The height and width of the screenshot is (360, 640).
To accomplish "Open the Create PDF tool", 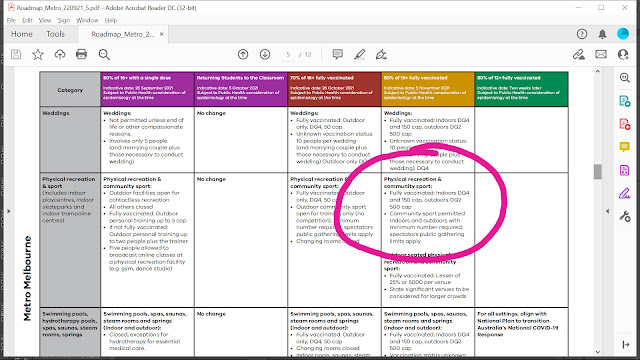I will coord(624,124).
